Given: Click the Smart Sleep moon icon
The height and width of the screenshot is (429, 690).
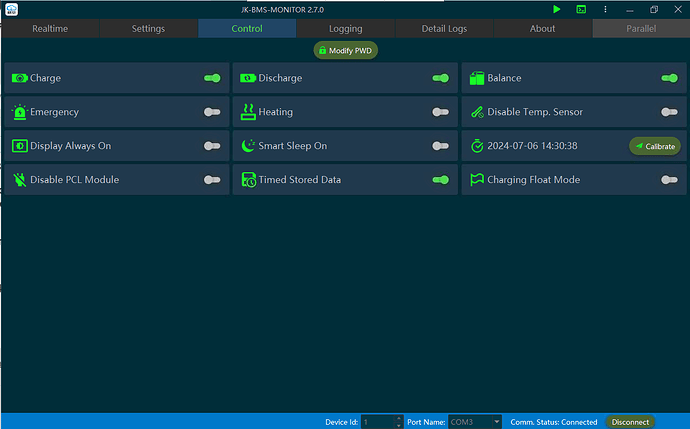Looking at the screenshot, I should [248, 146].
